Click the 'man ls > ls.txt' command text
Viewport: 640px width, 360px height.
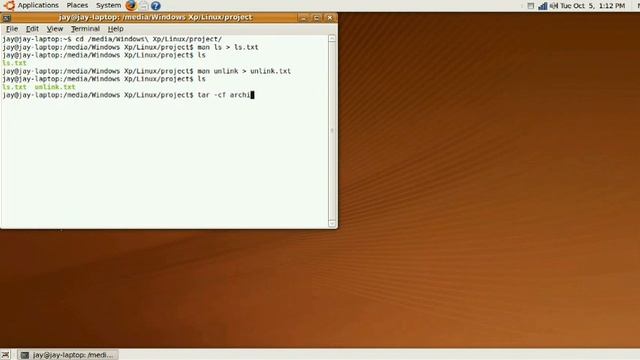click(228, 47)
